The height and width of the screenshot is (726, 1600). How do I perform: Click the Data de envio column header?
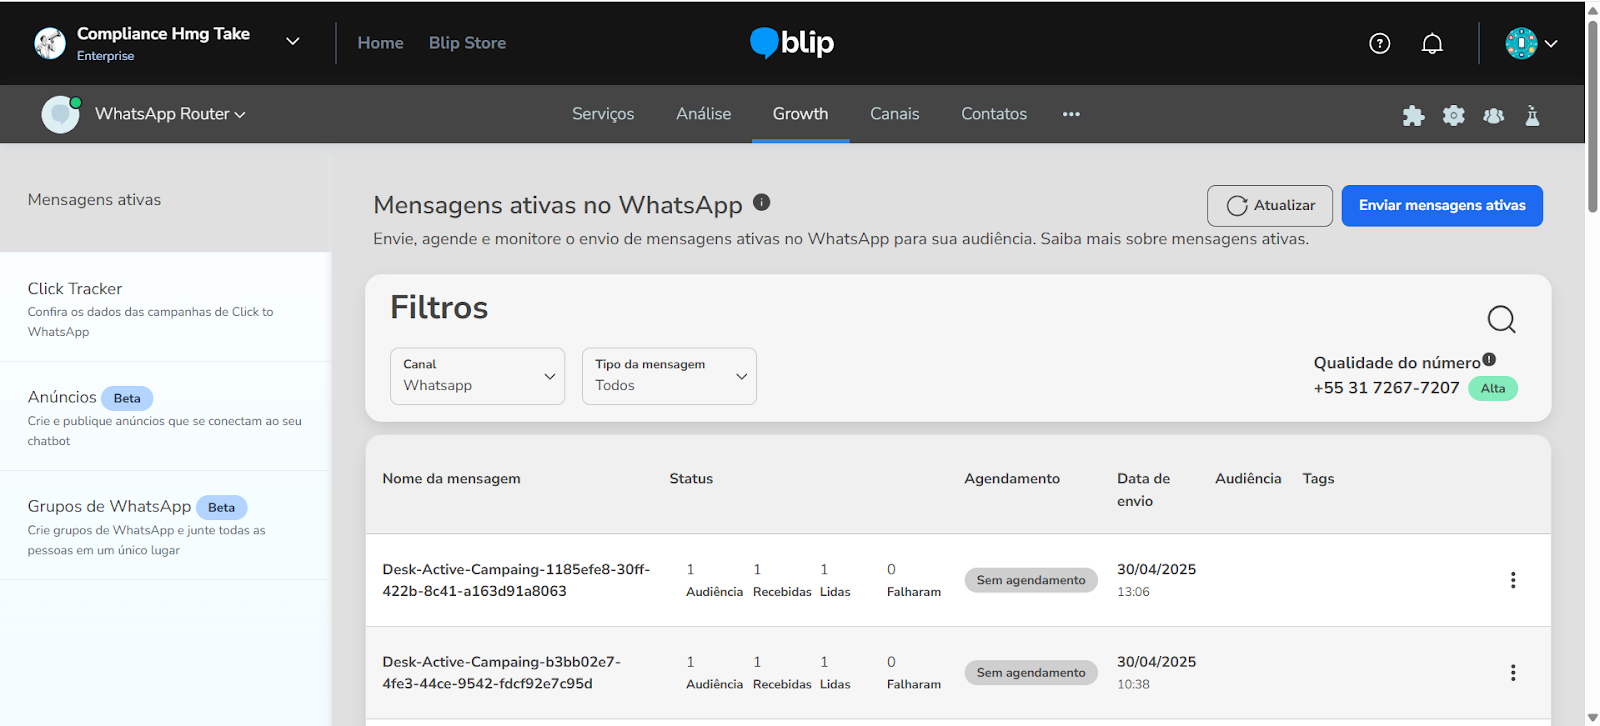pyautogui.click(x=1144, y=490)
